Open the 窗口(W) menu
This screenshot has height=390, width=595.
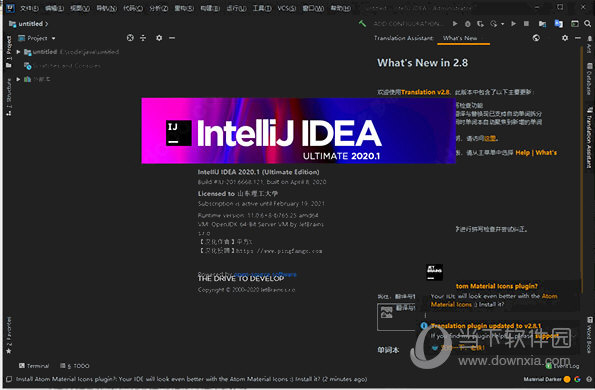pos(313,8)
